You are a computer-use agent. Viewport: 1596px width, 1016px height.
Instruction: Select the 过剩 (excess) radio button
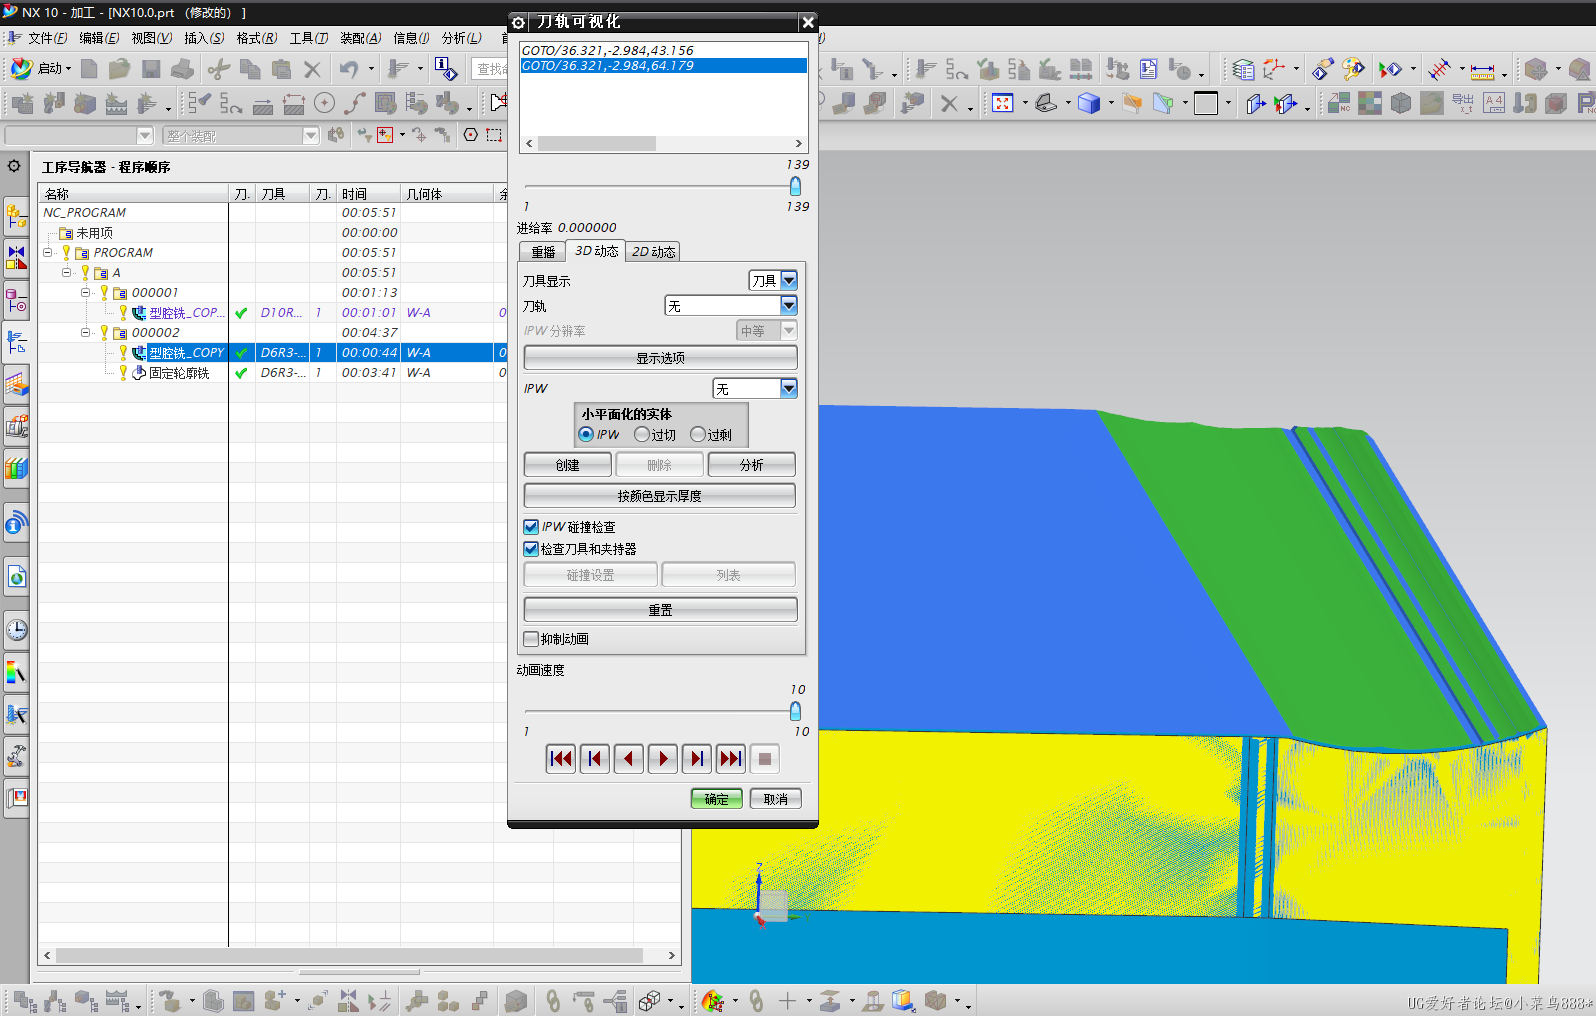(x=698, y=434)
